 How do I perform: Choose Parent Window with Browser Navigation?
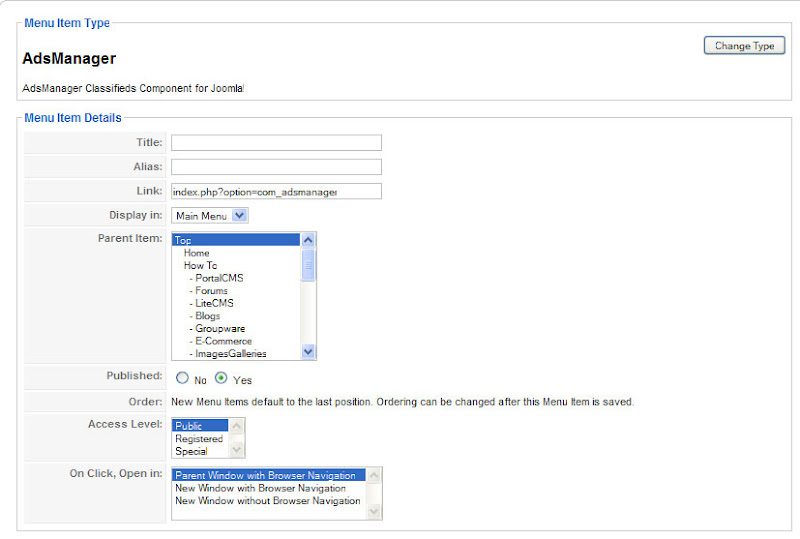267,475
